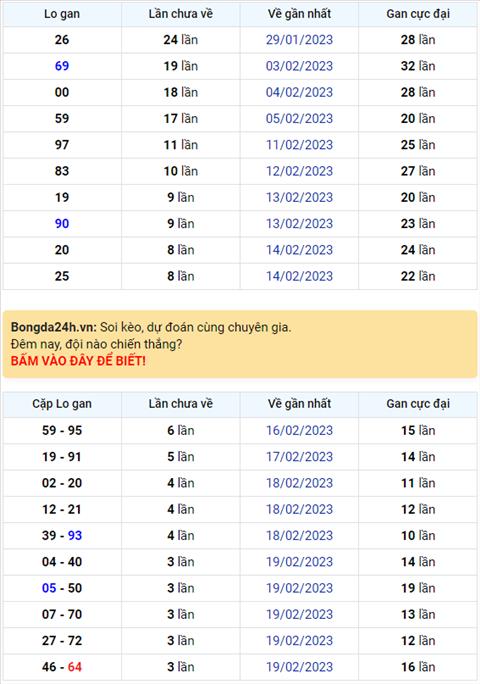The image size is (480, 684).
Task: Open the 04/02/2023 date link
Action: coord(299,92)
